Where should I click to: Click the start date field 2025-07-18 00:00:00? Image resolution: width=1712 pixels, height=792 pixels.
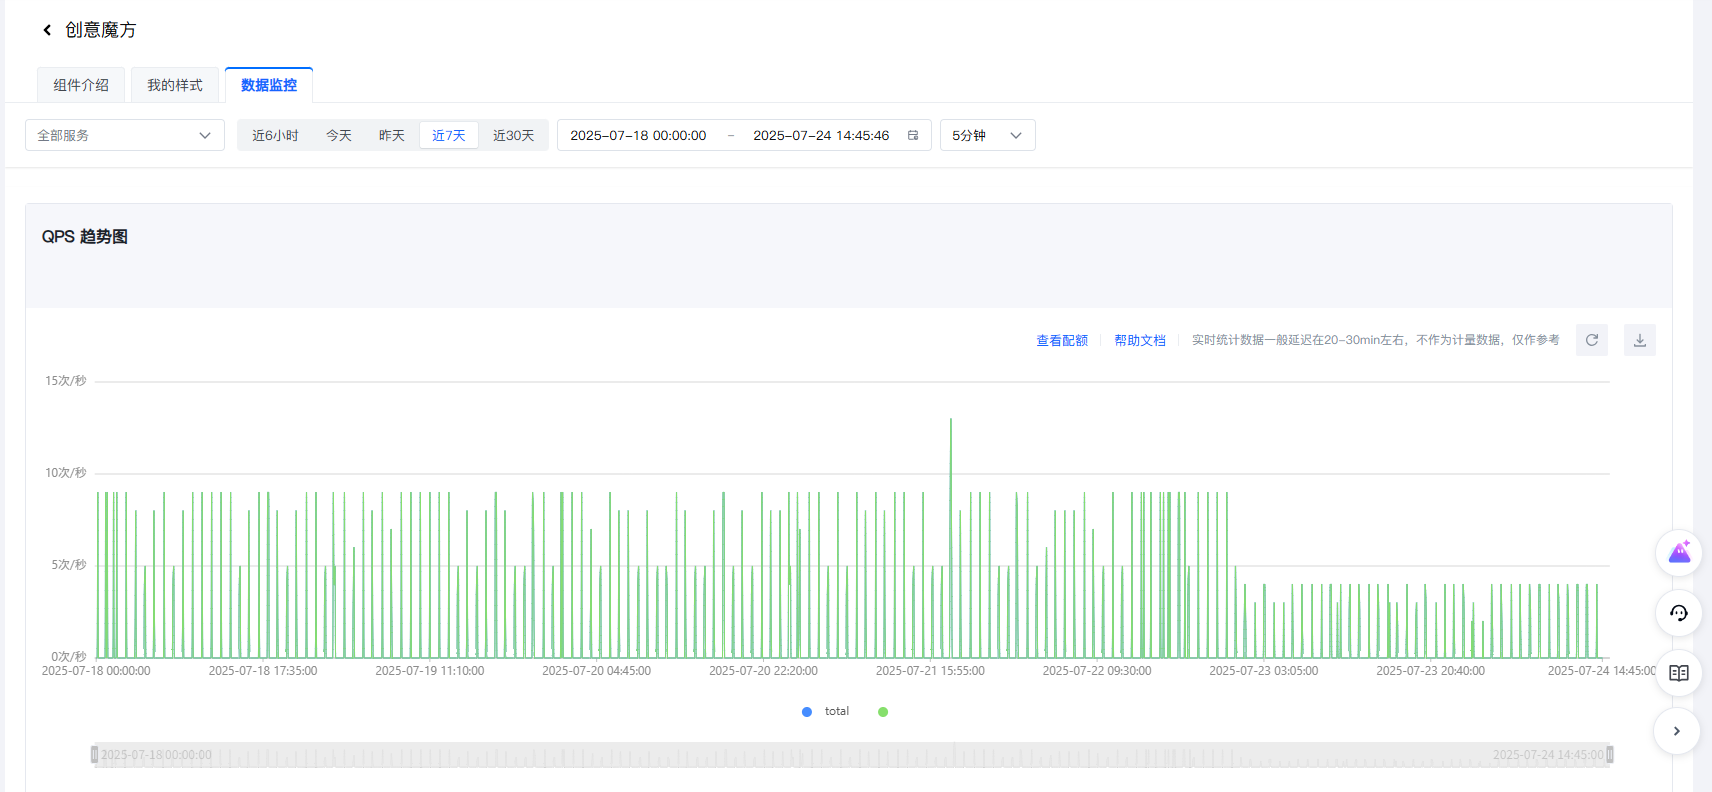coord(638,135)
